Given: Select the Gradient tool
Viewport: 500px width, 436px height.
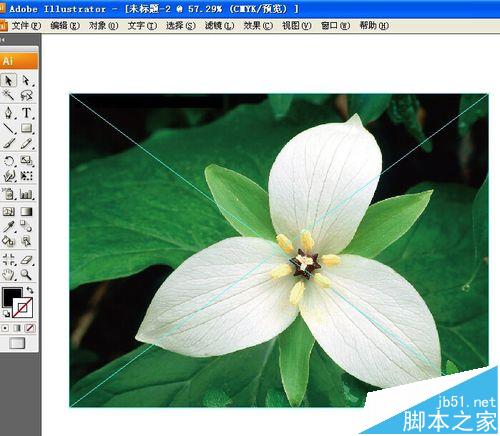Looking at the screenshot, I should (x=27, y=211).
